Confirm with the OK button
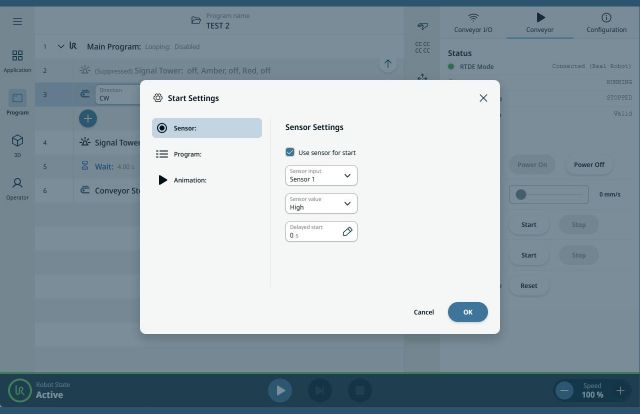The image size is (640, 414). coord(467,312)
